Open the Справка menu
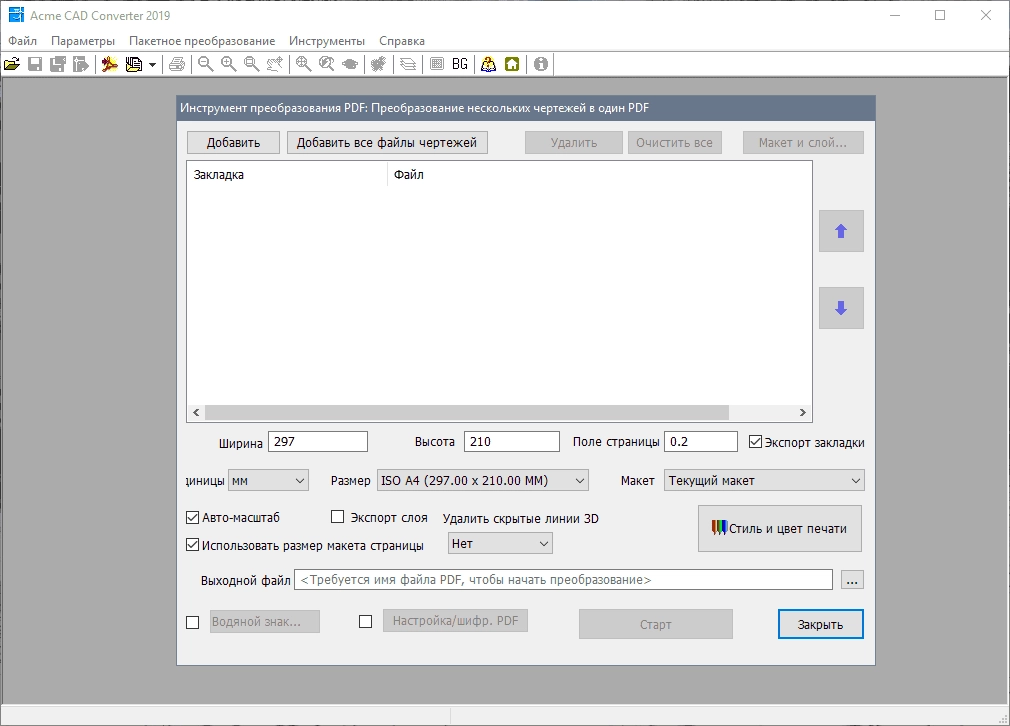 click(402, 41)
